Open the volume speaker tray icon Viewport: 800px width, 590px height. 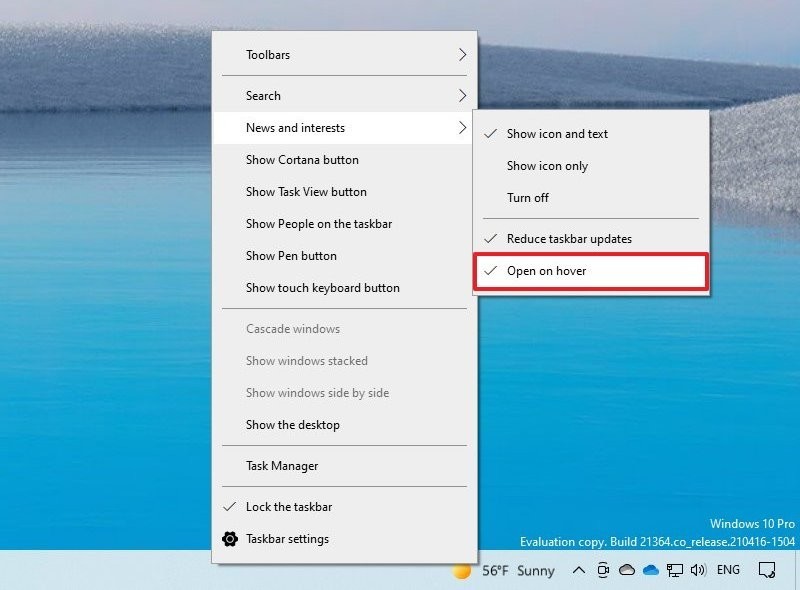698,570
